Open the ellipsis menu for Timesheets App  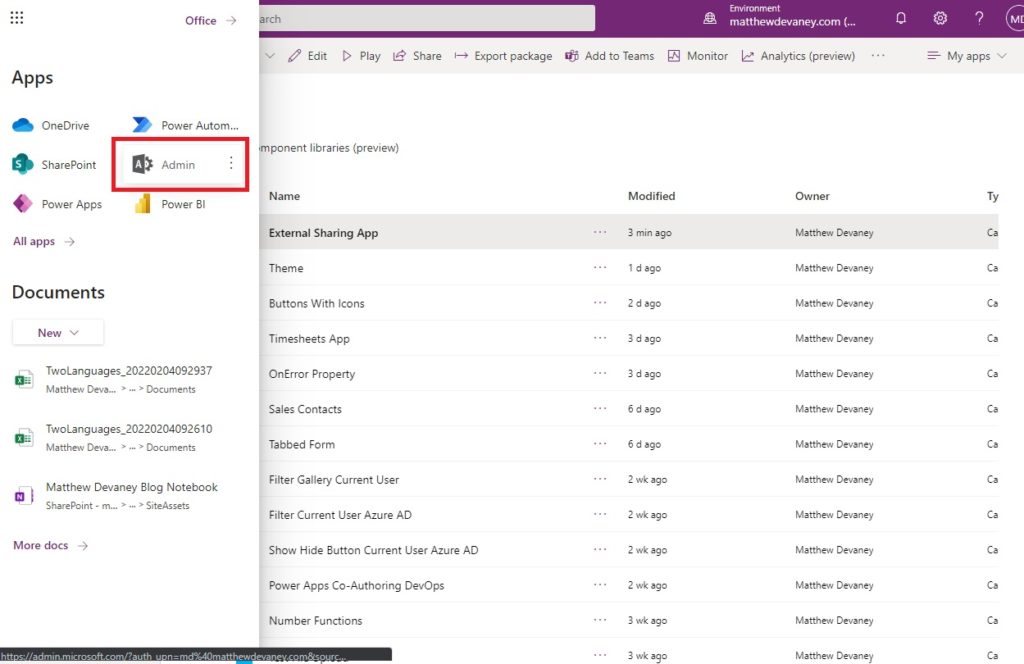coord(600,338)
